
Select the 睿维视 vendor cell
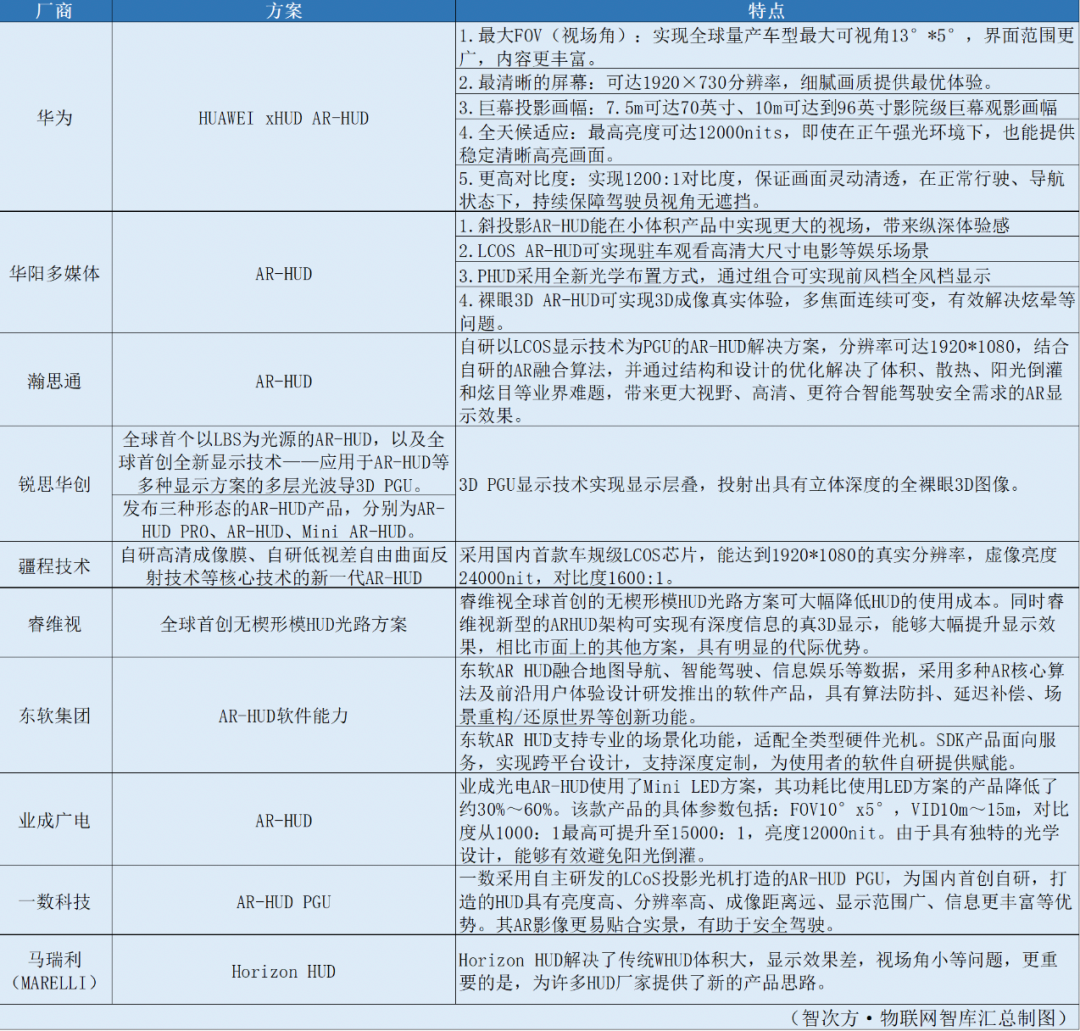(x=56, y=623)
